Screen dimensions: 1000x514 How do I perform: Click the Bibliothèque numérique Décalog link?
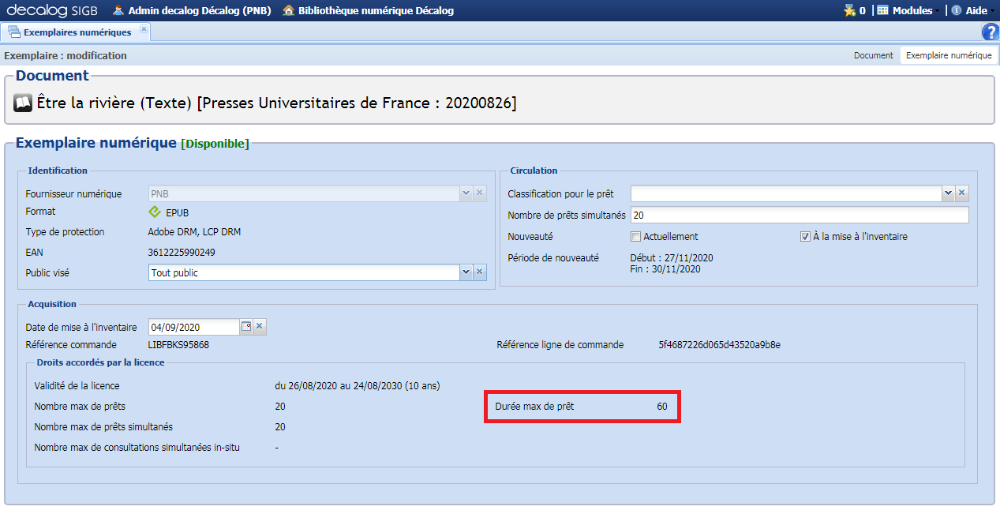(368, 10)
